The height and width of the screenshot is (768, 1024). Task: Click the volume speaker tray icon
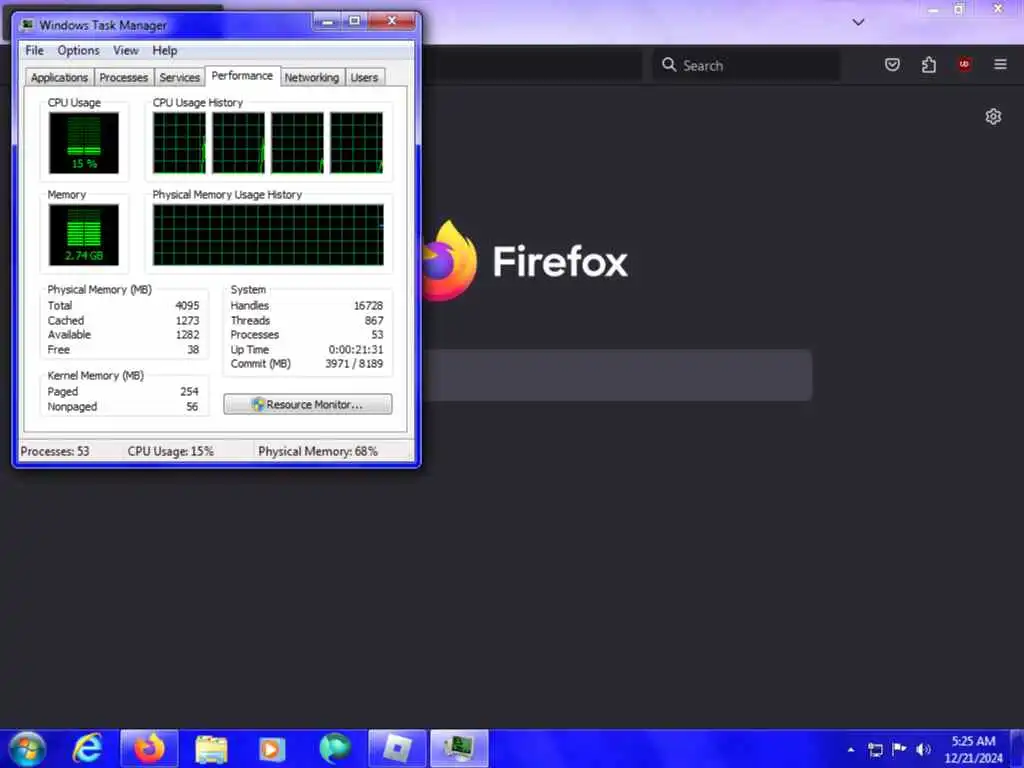[923, 750]
